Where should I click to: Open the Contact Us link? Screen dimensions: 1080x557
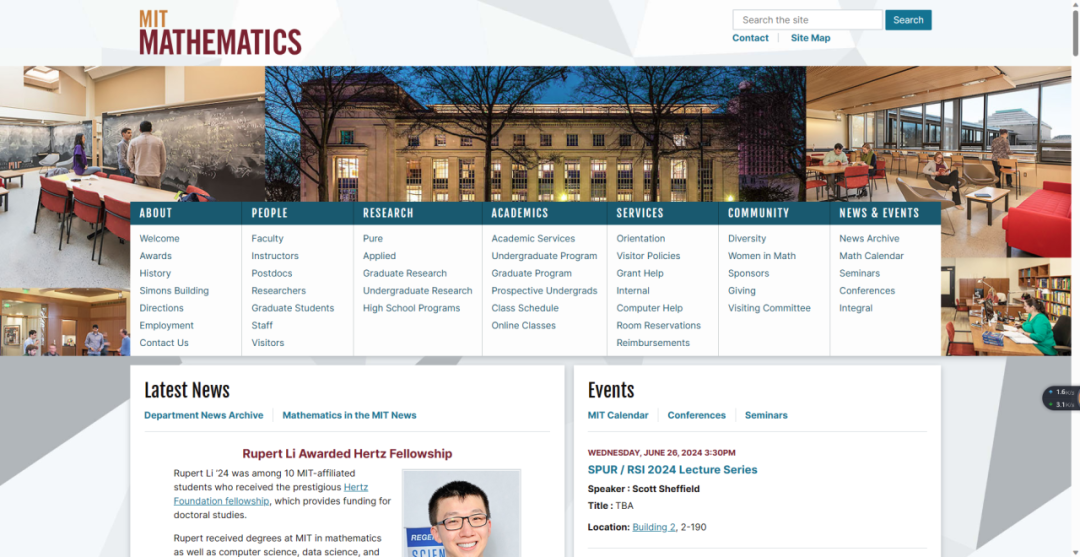tap(164, 343)
